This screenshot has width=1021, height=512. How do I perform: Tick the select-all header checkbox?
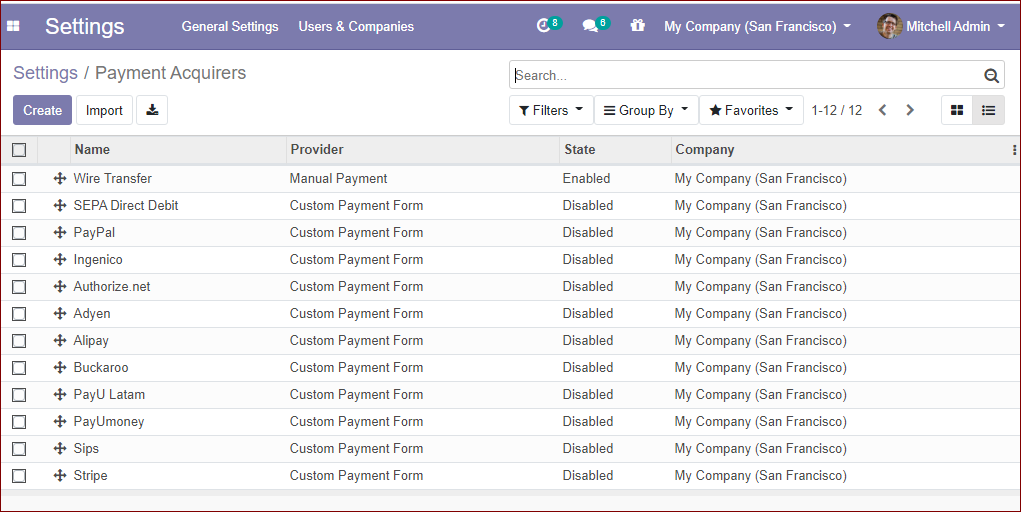19,150
